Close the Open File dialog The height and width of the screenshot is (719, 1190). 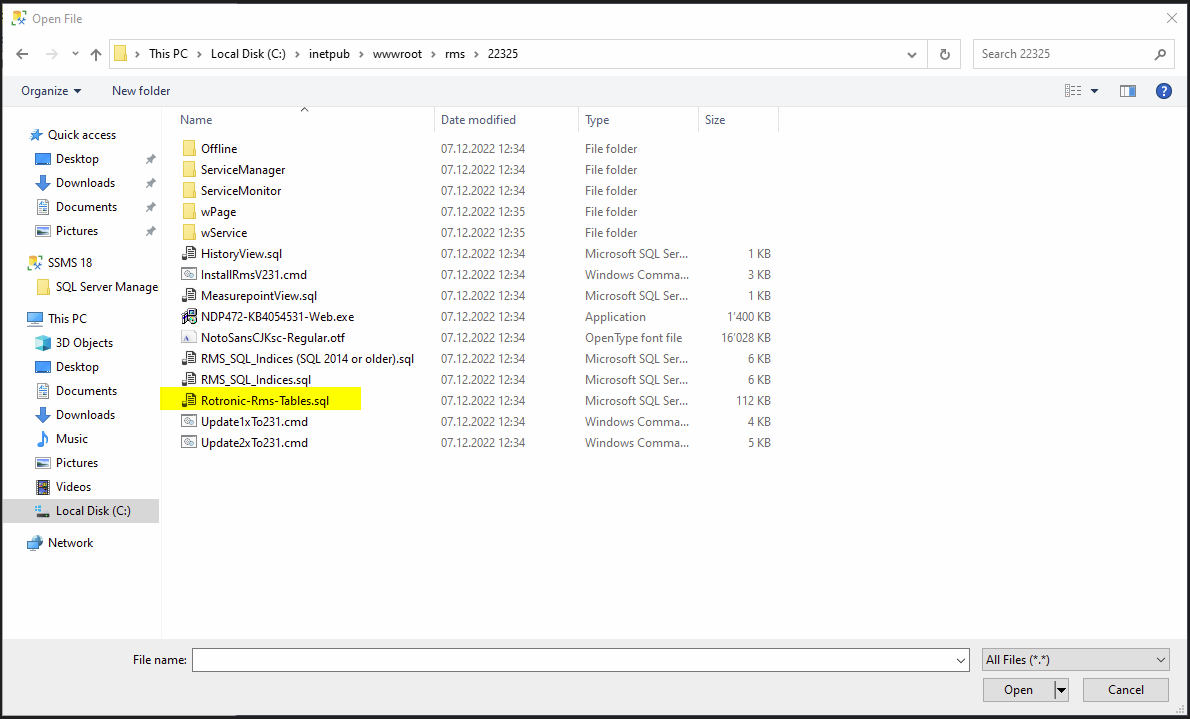(1171, 18)
